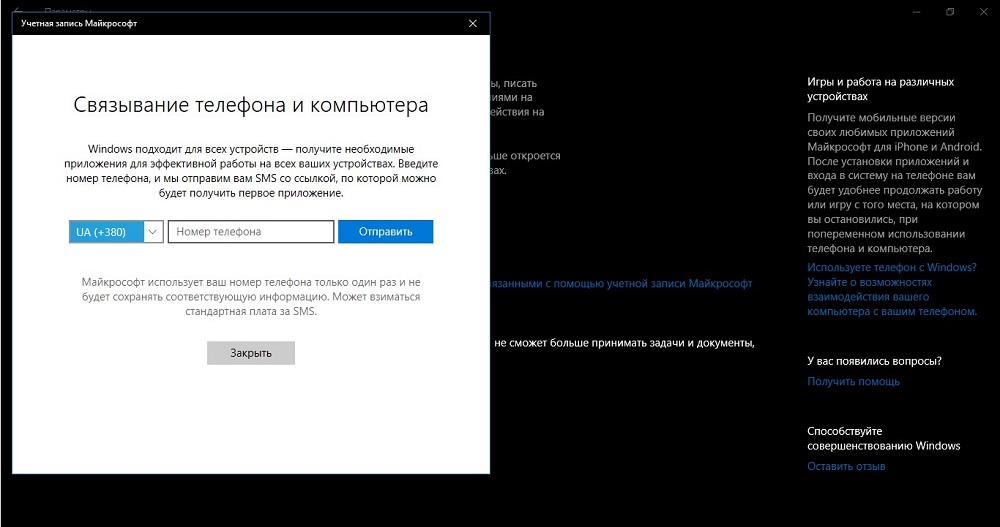Select the Windows подходит для всех устройств paragraph

(x=251, y=171)
